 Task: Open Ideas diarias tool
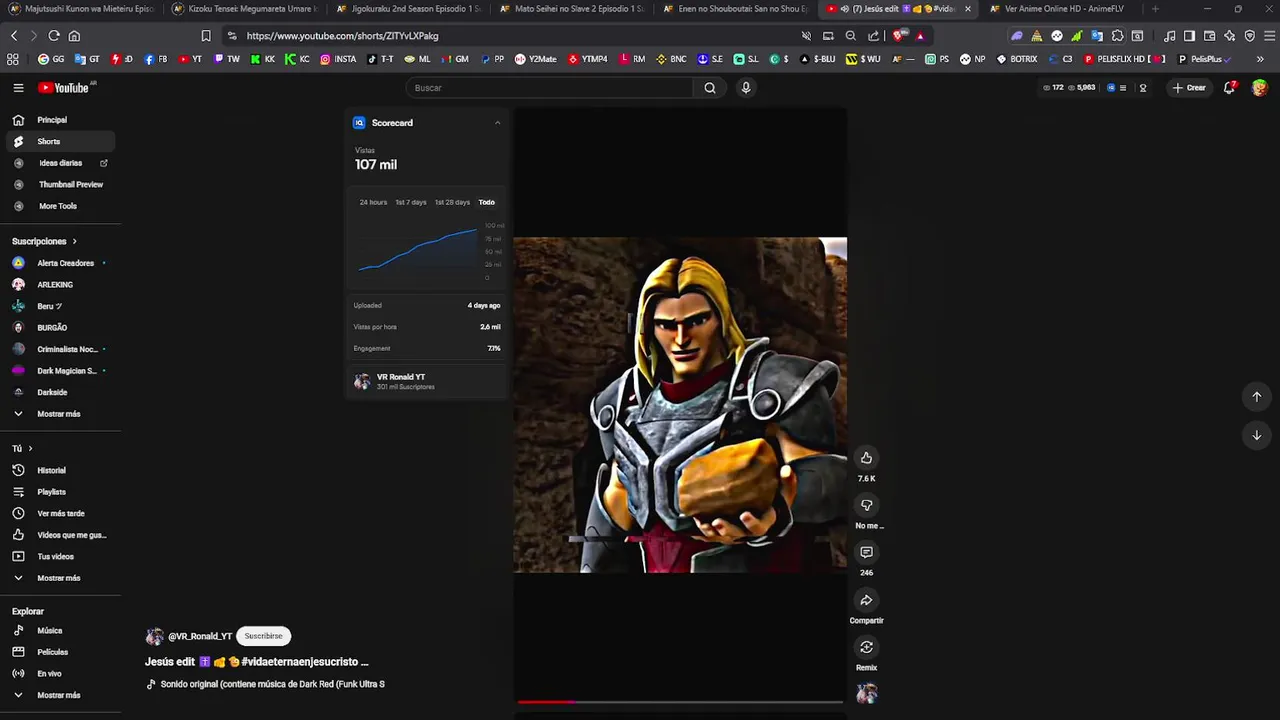tap(60, 163)
